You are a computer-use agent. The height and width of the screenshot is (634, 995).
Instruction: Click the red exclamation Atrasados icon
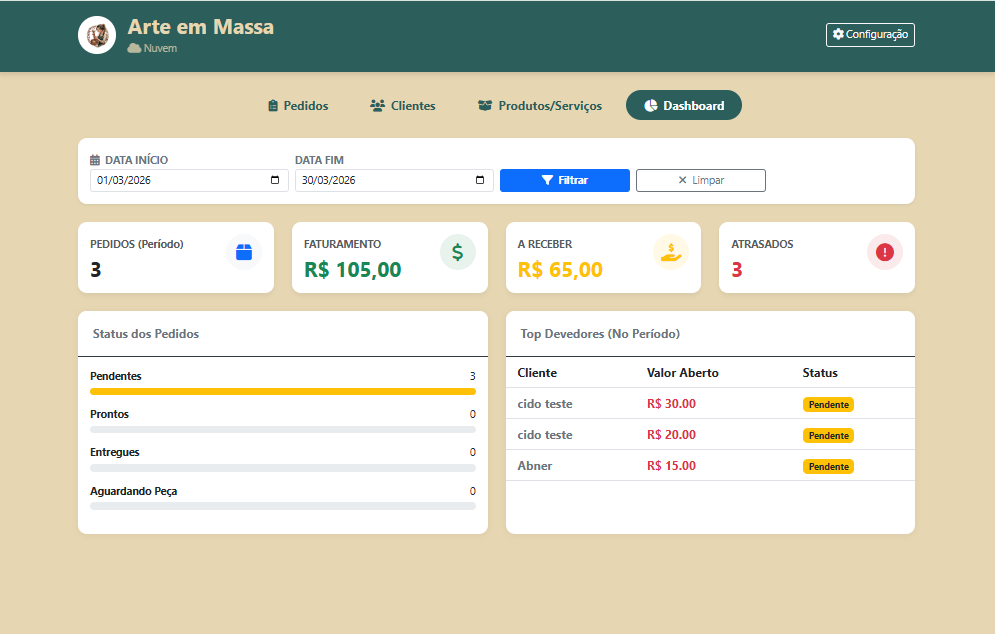pos(884,252)
